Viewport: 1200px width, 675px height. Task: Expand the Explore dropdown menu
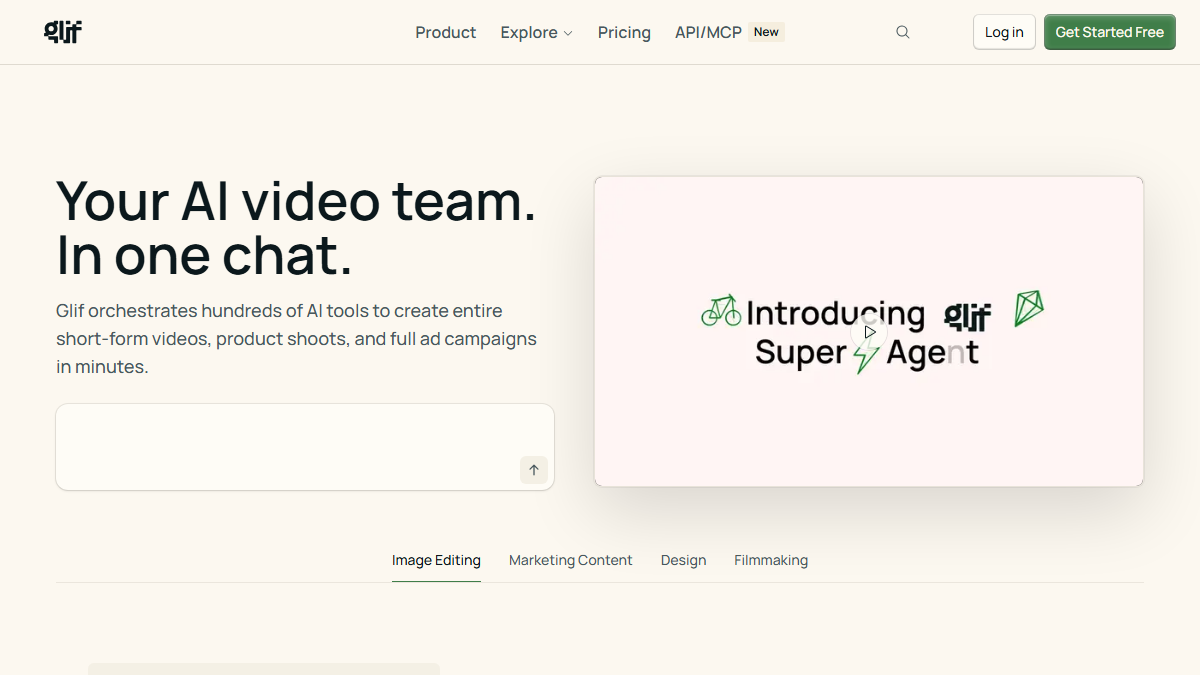tap(537, 32)
